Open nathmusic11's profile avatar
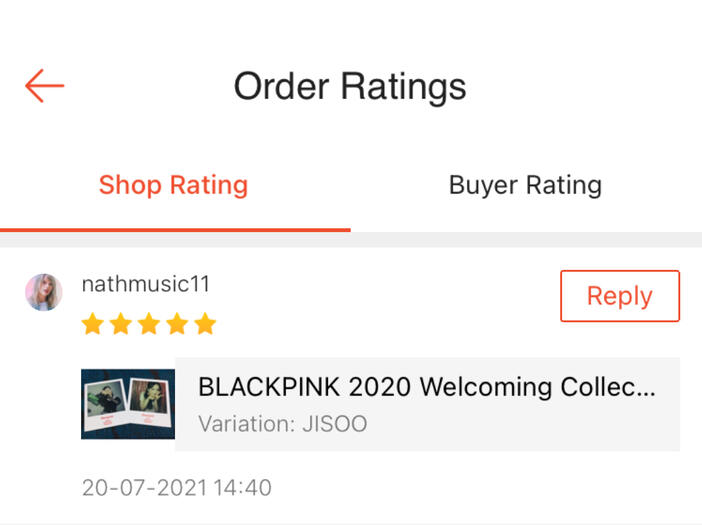 point(44,292)
